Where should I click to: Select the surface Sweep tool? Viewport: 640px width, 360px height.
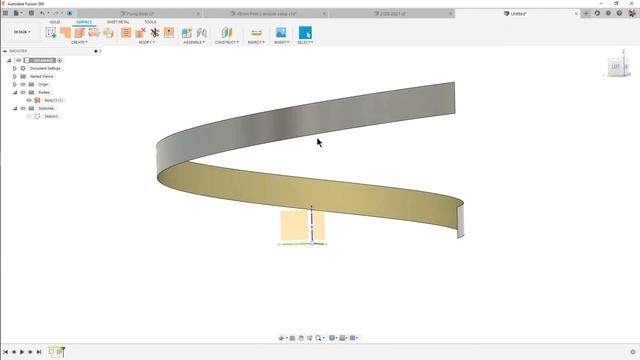click(94, 33)
